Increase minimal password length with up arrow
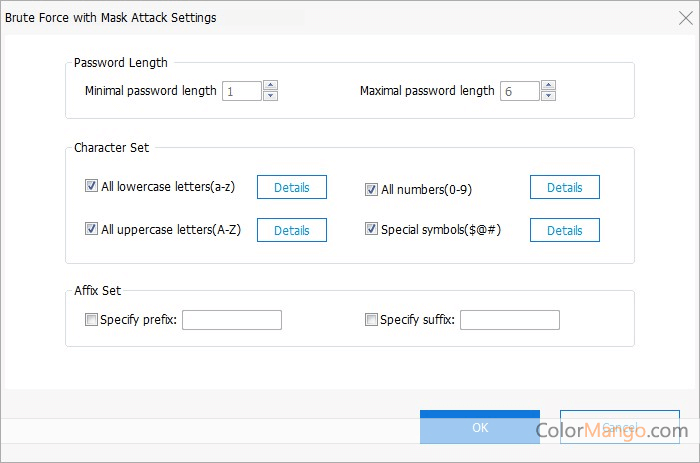Screen dimensions: 700x463 tap(270, 86)
